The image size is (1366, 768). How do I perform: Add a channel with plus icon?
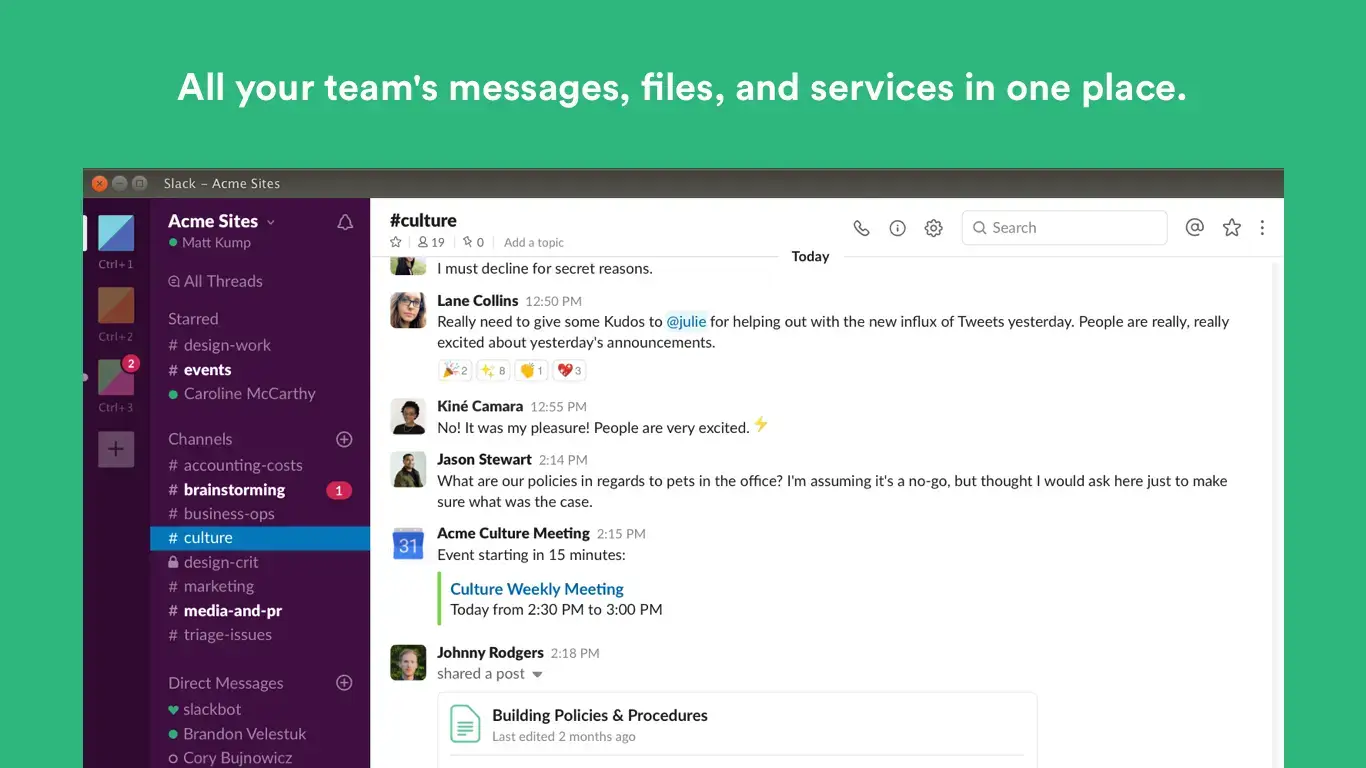coord(344,439)
